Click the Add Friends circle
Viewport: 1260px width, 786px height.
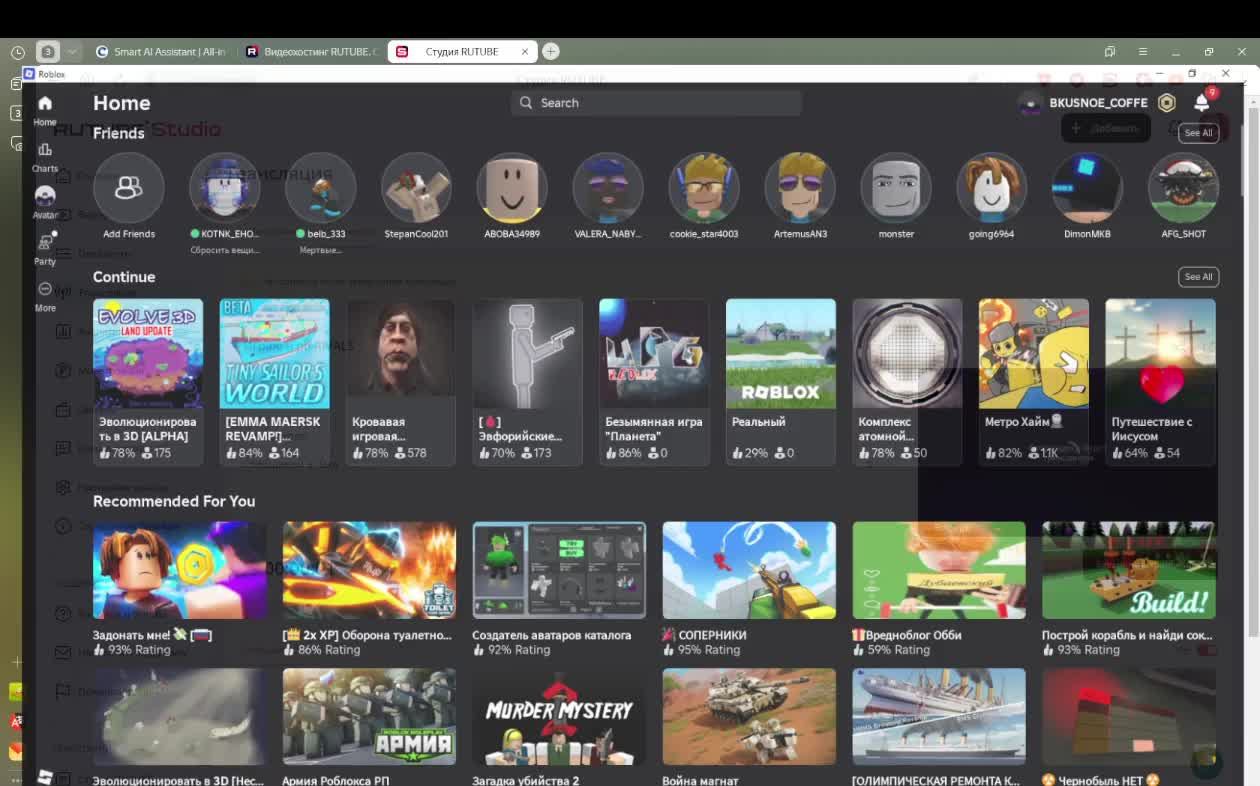129,188
